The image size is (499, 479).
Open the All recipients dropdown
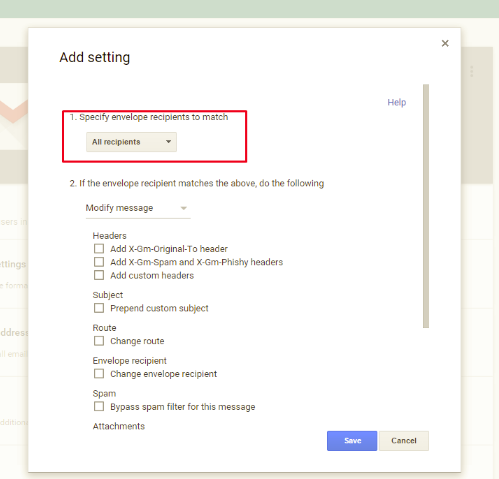131,142
